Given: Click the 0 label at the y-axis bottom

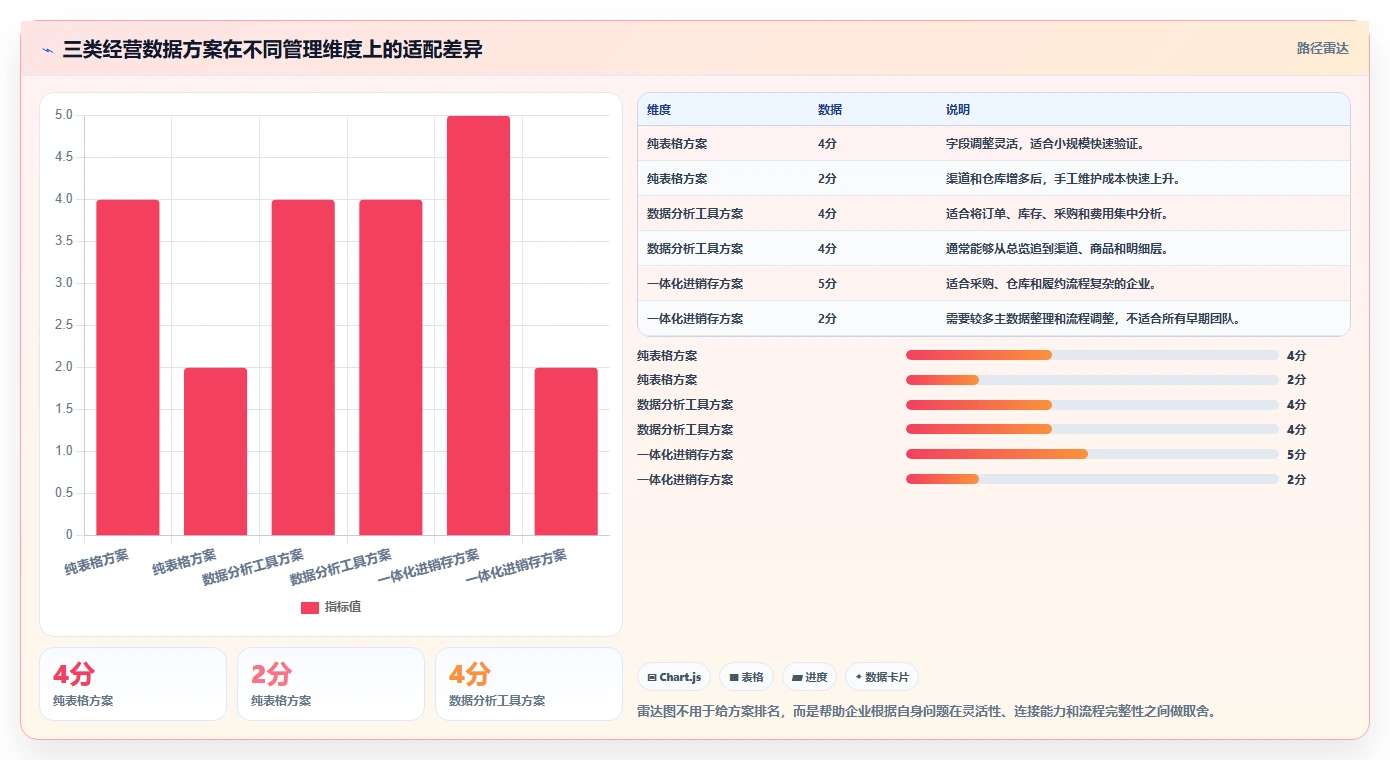Looking at the screenshot, I should (69, 535).
